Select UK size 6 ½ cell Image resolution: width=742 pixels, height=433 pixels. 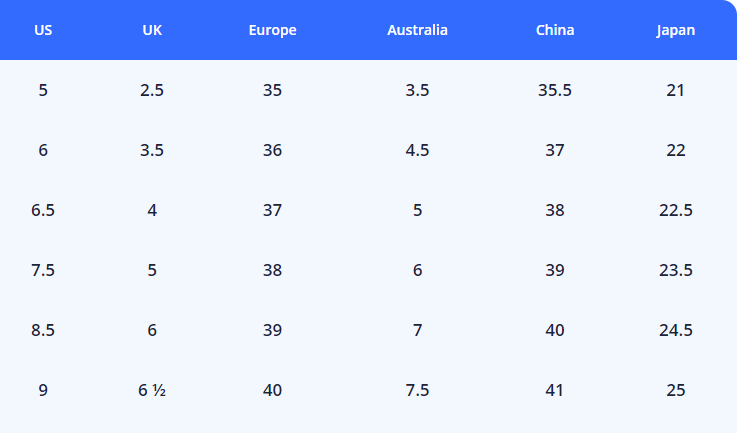click(x=152, y=390)
